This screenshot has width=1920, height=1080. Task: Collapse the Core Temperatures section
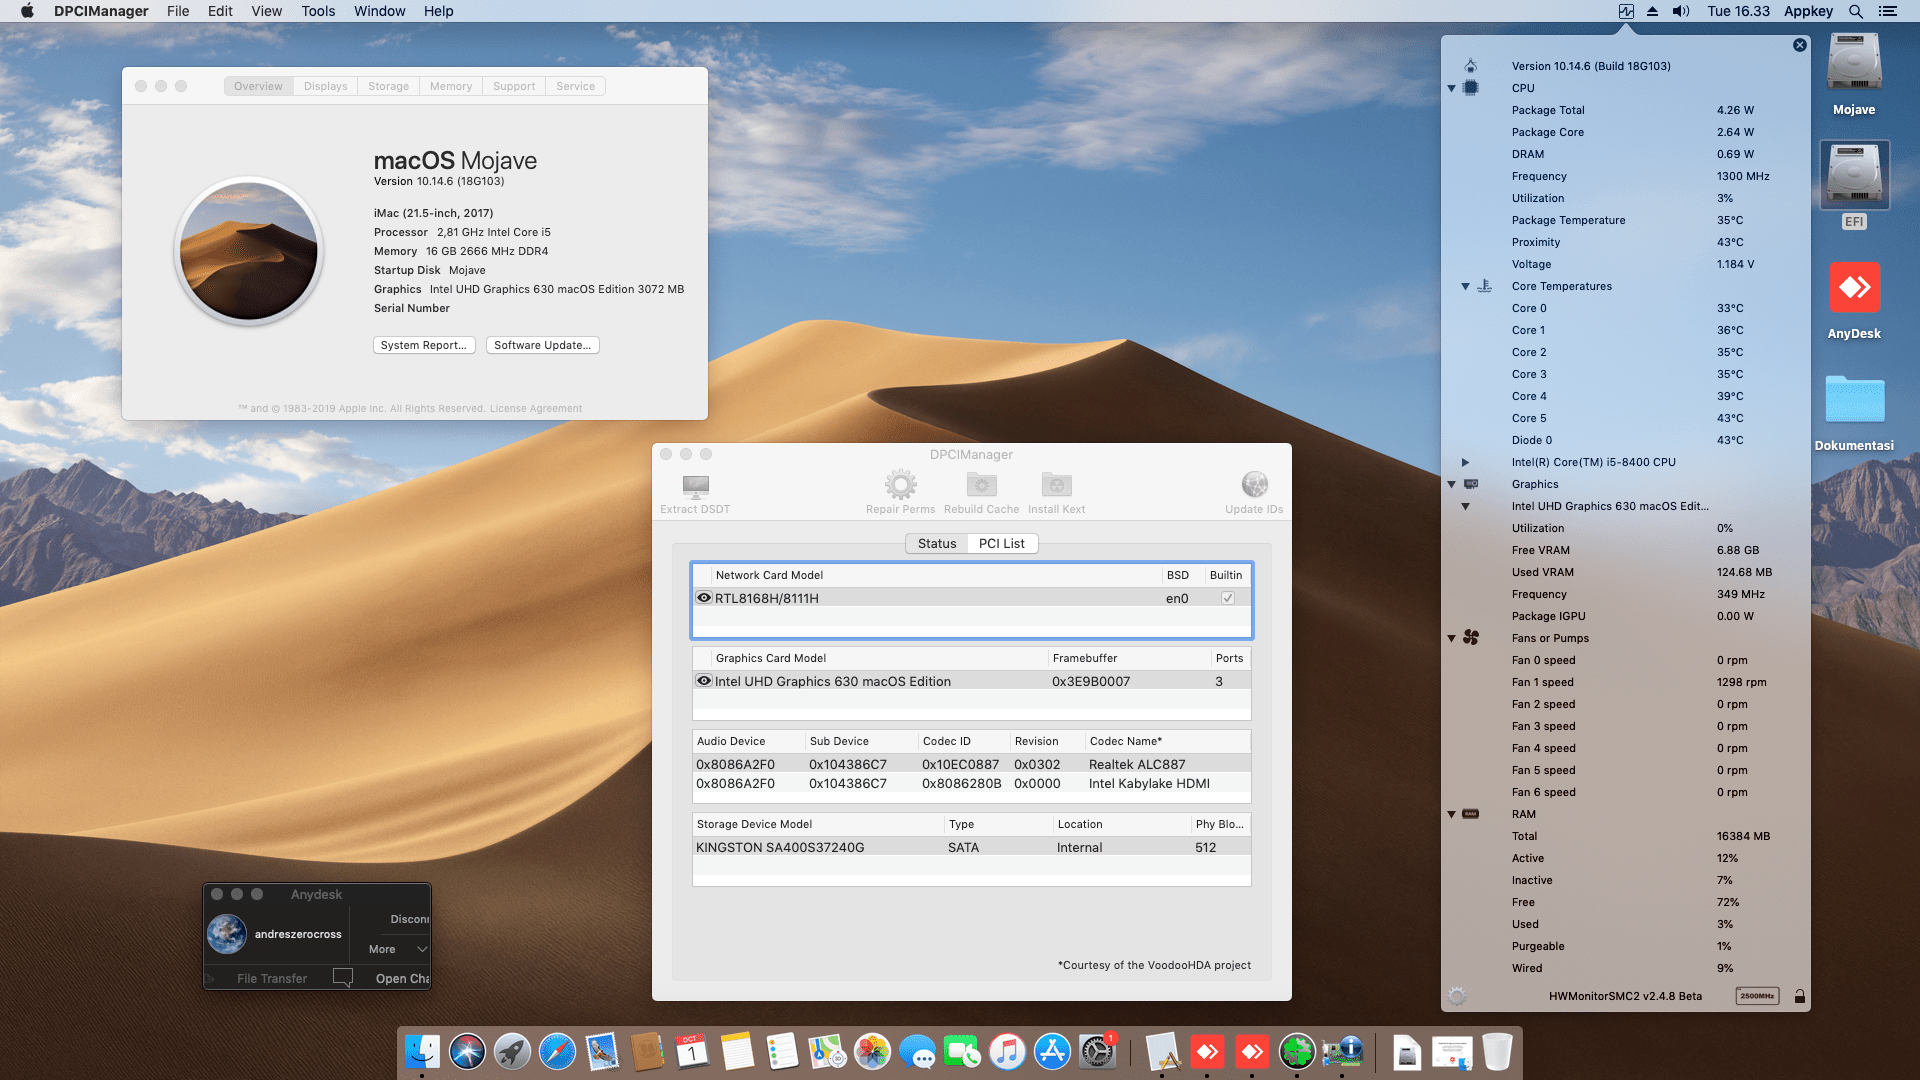[x=1465, y=287]
